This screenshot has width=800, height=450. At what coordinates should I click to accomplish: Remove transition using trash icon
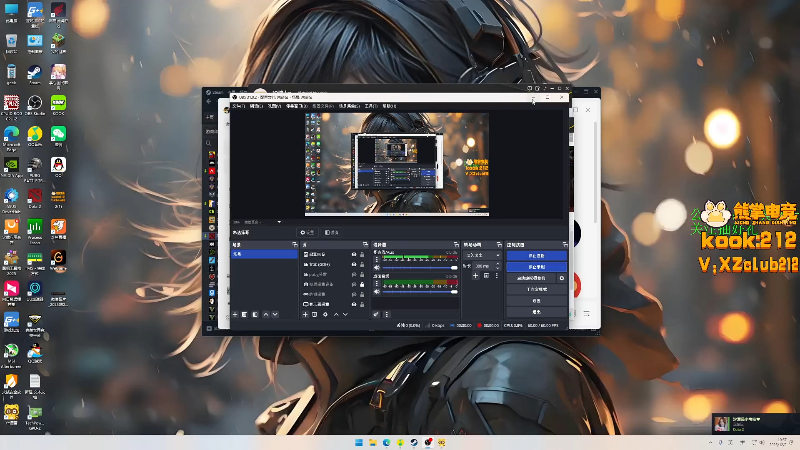click(x=486, y=276)
